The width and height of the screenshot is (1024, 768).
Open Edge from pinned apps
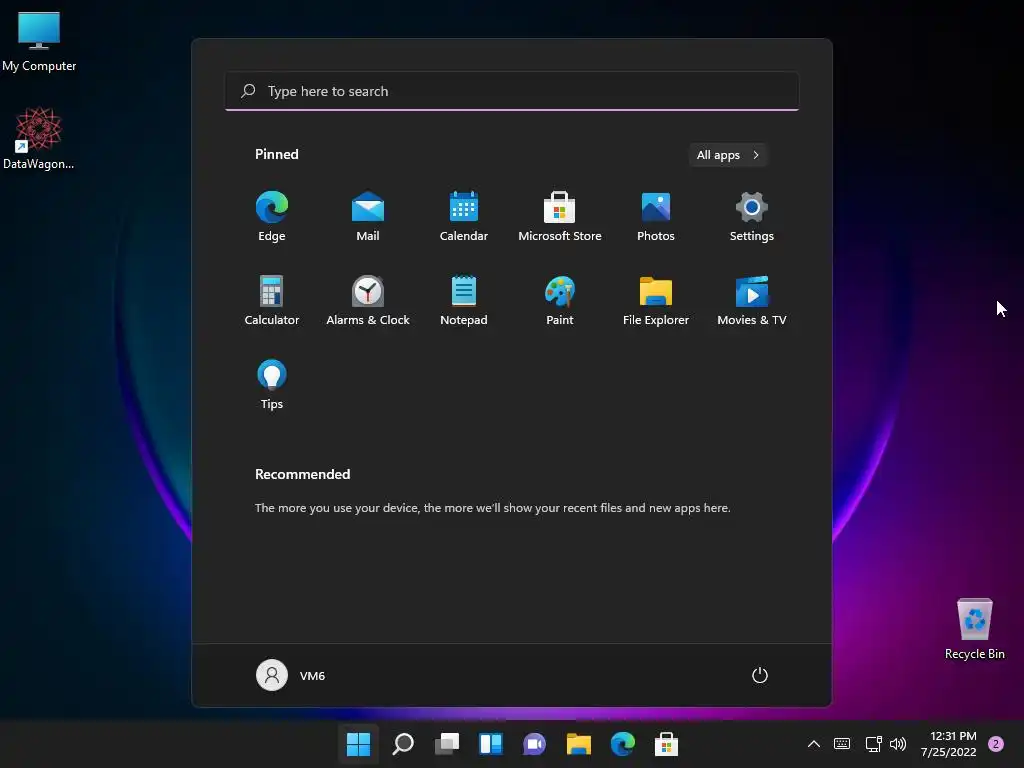click(272, 217)
